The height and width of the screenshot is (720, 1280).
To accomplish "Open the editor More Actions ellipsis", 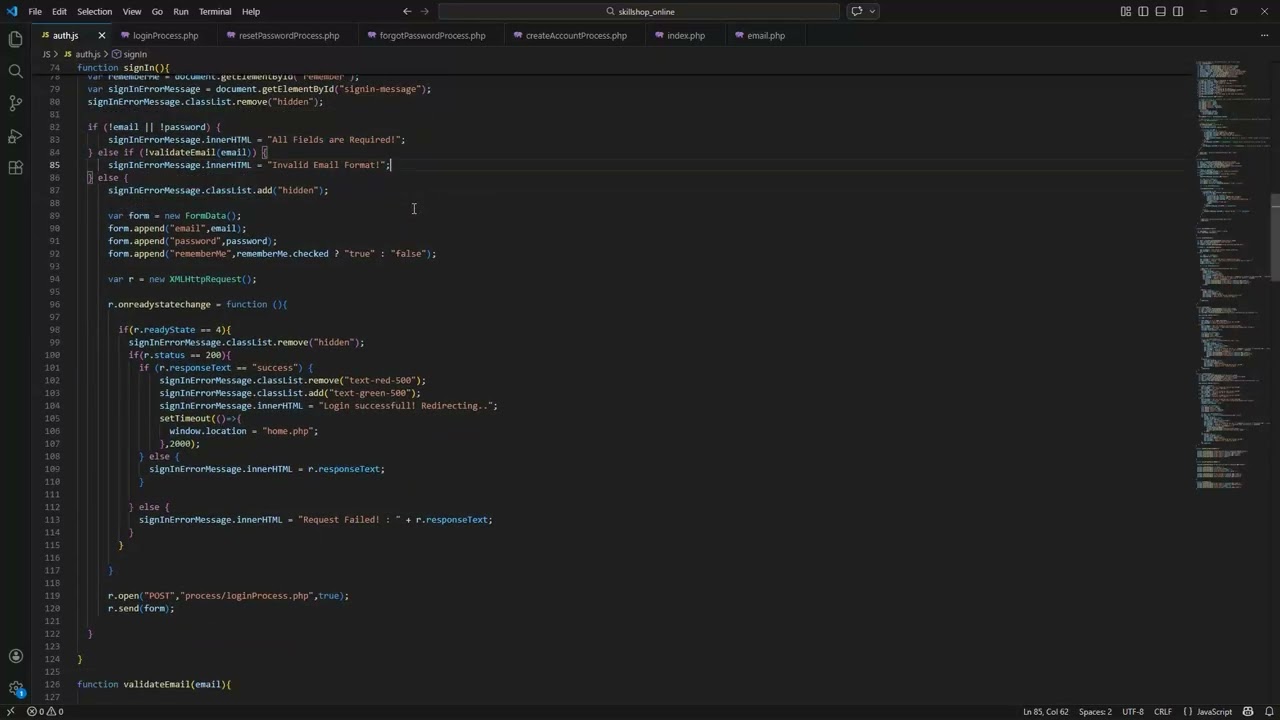I will pos(1264,35).
